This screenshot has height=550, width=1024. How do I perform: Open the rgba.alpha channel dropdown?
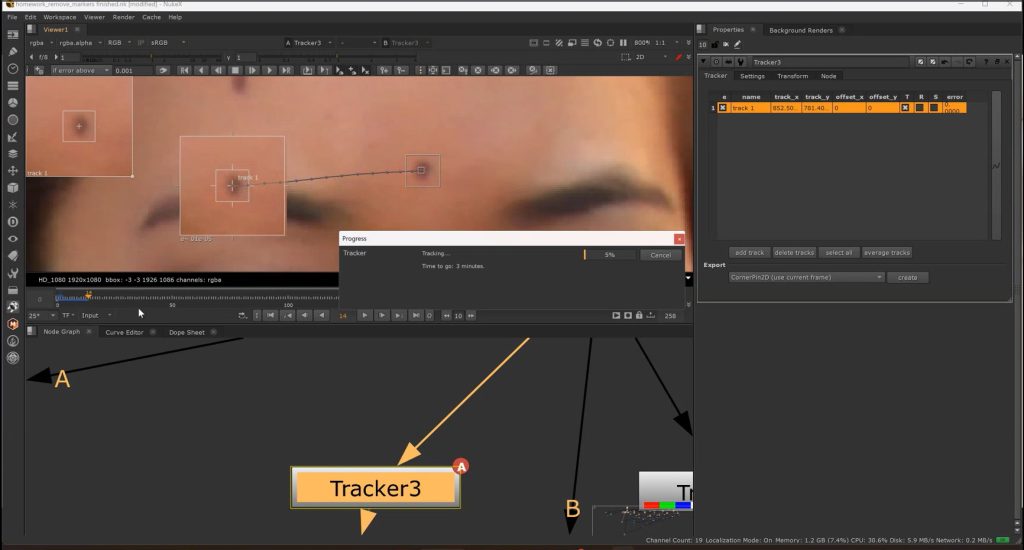coord(80,43)
